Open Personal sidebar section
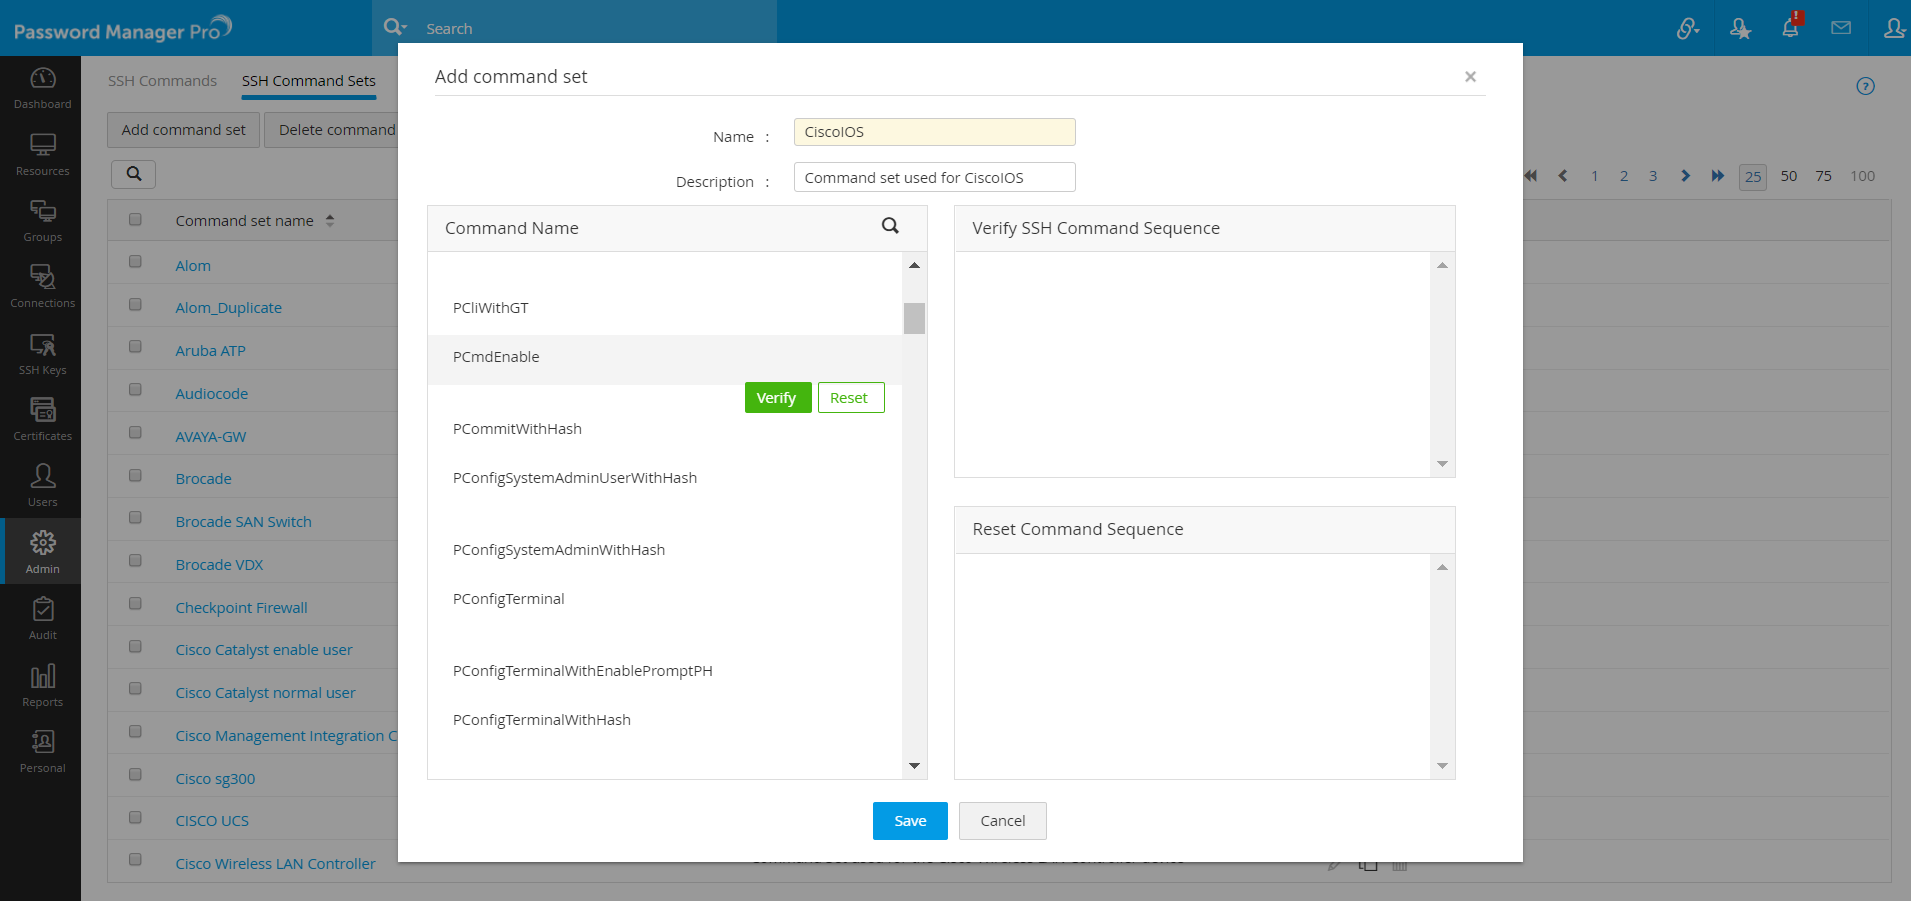This screenshot has height=901, width=1911. coord(42,752)
